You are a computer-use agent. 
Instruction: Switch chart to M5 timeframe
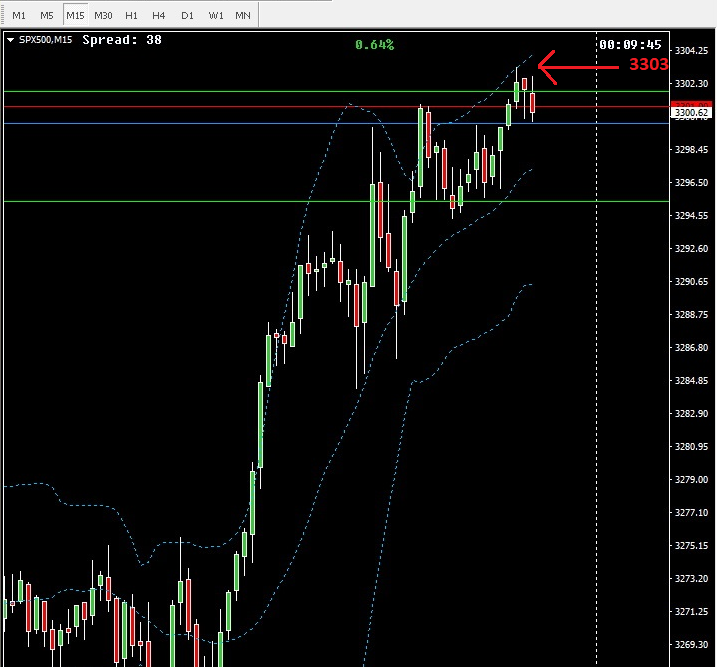pos(47,16)
